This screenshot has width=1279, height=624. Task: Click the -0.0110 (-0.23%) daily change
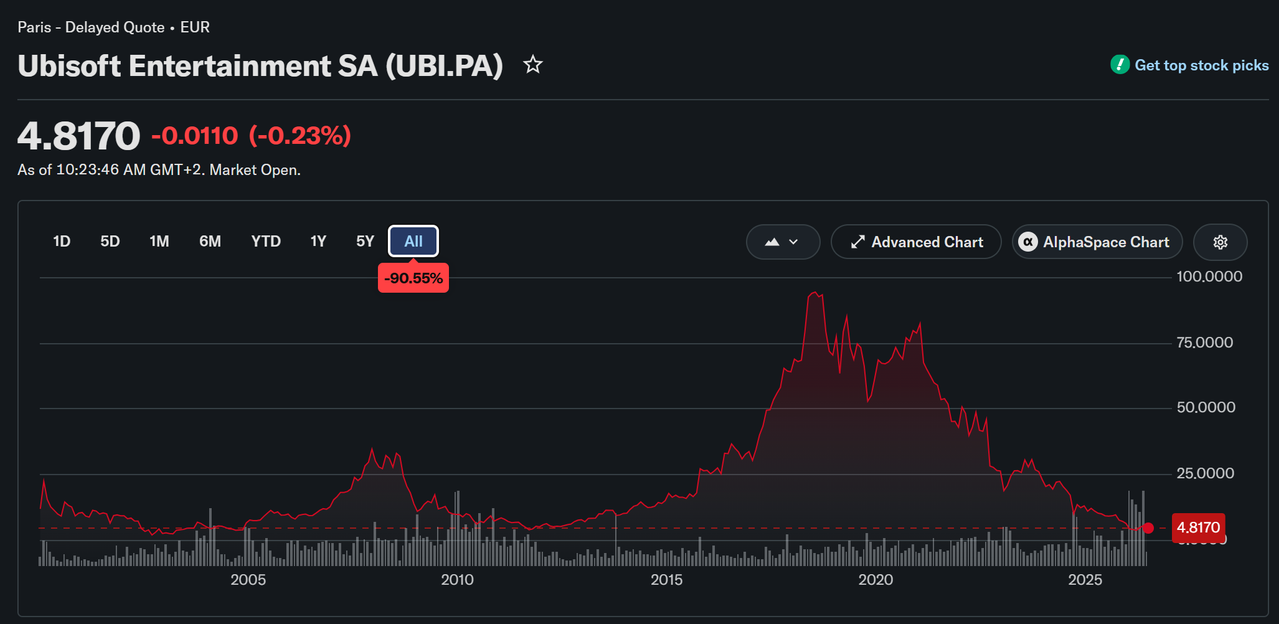(251, 136)
